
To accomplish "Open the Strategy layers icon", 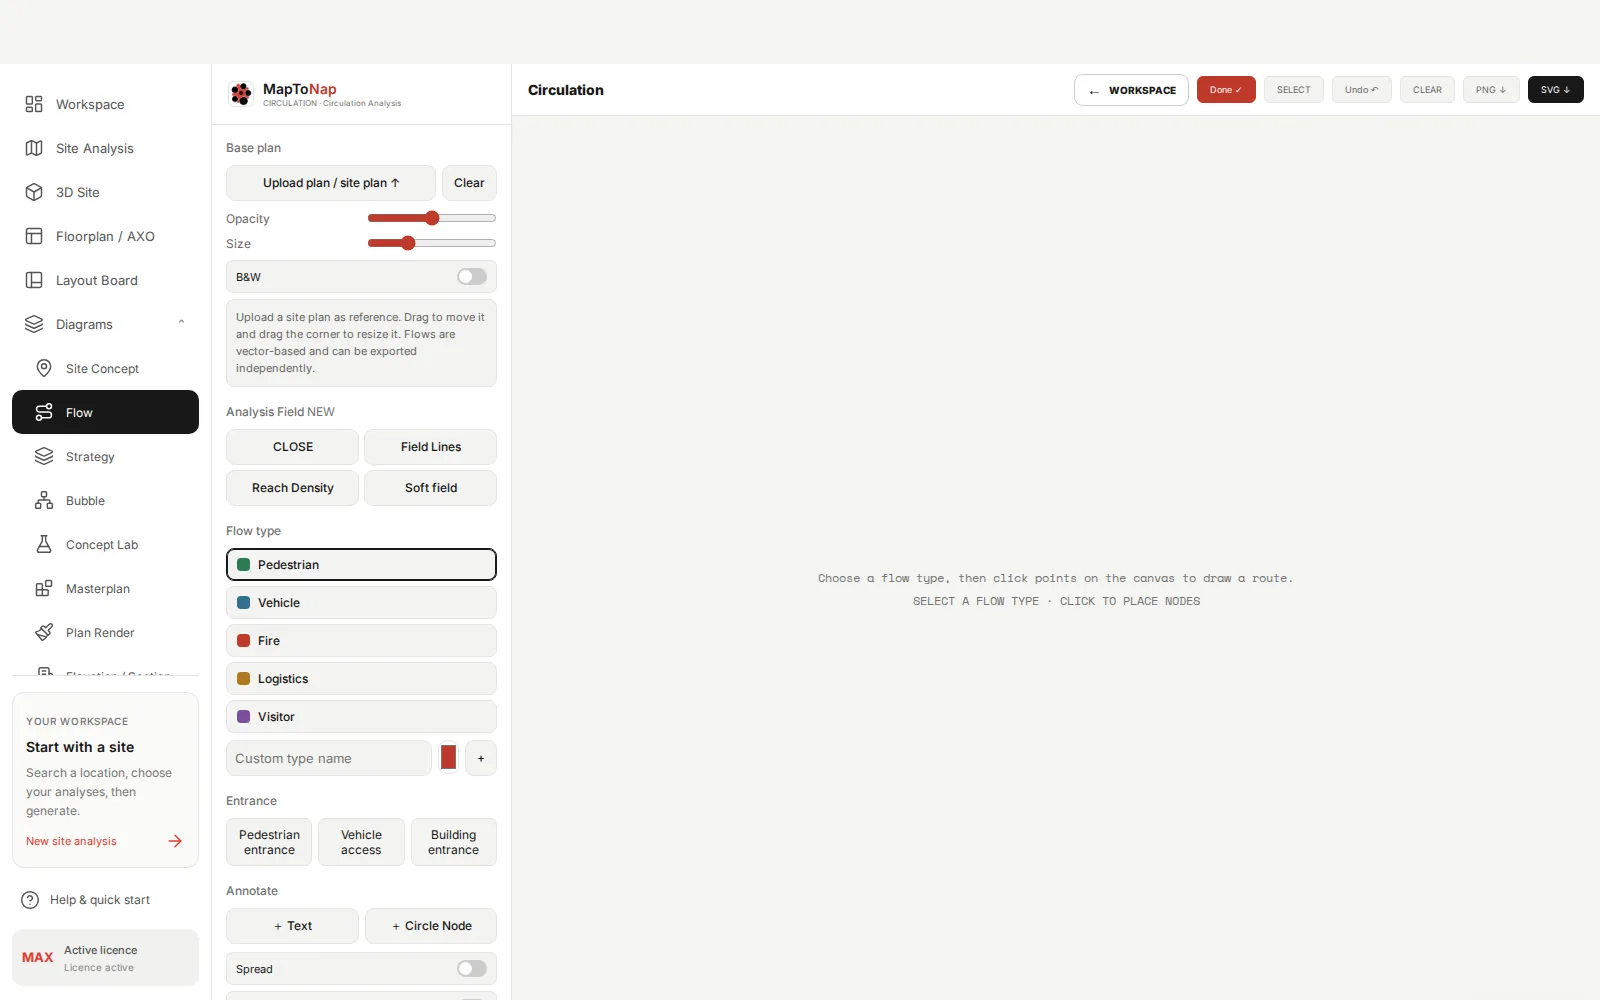I will pyautogui.click(x=44, y=456).
